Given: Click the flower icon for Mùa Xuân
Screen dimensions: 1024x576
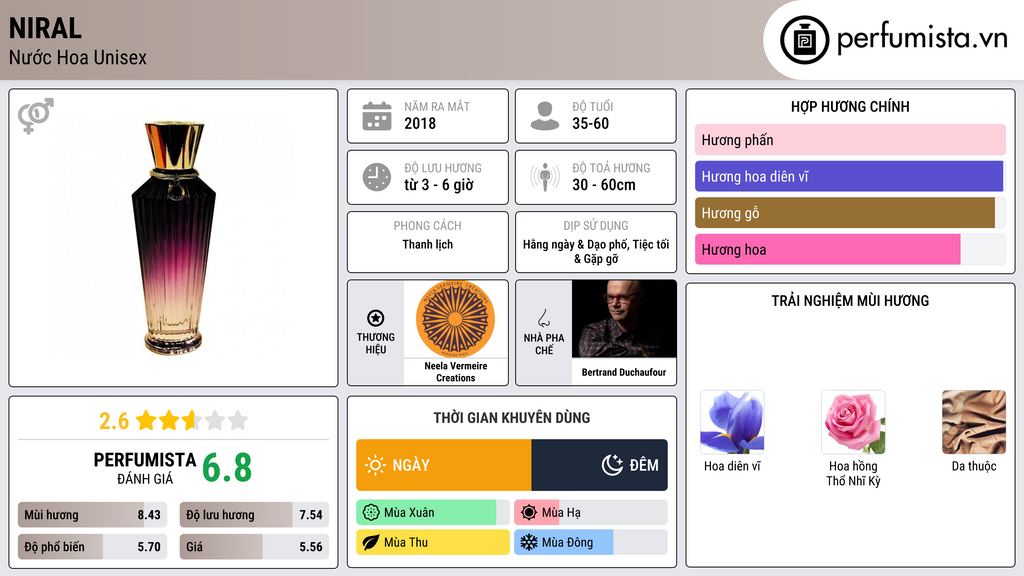Looking at the screenshot, I should coord(371,513).
